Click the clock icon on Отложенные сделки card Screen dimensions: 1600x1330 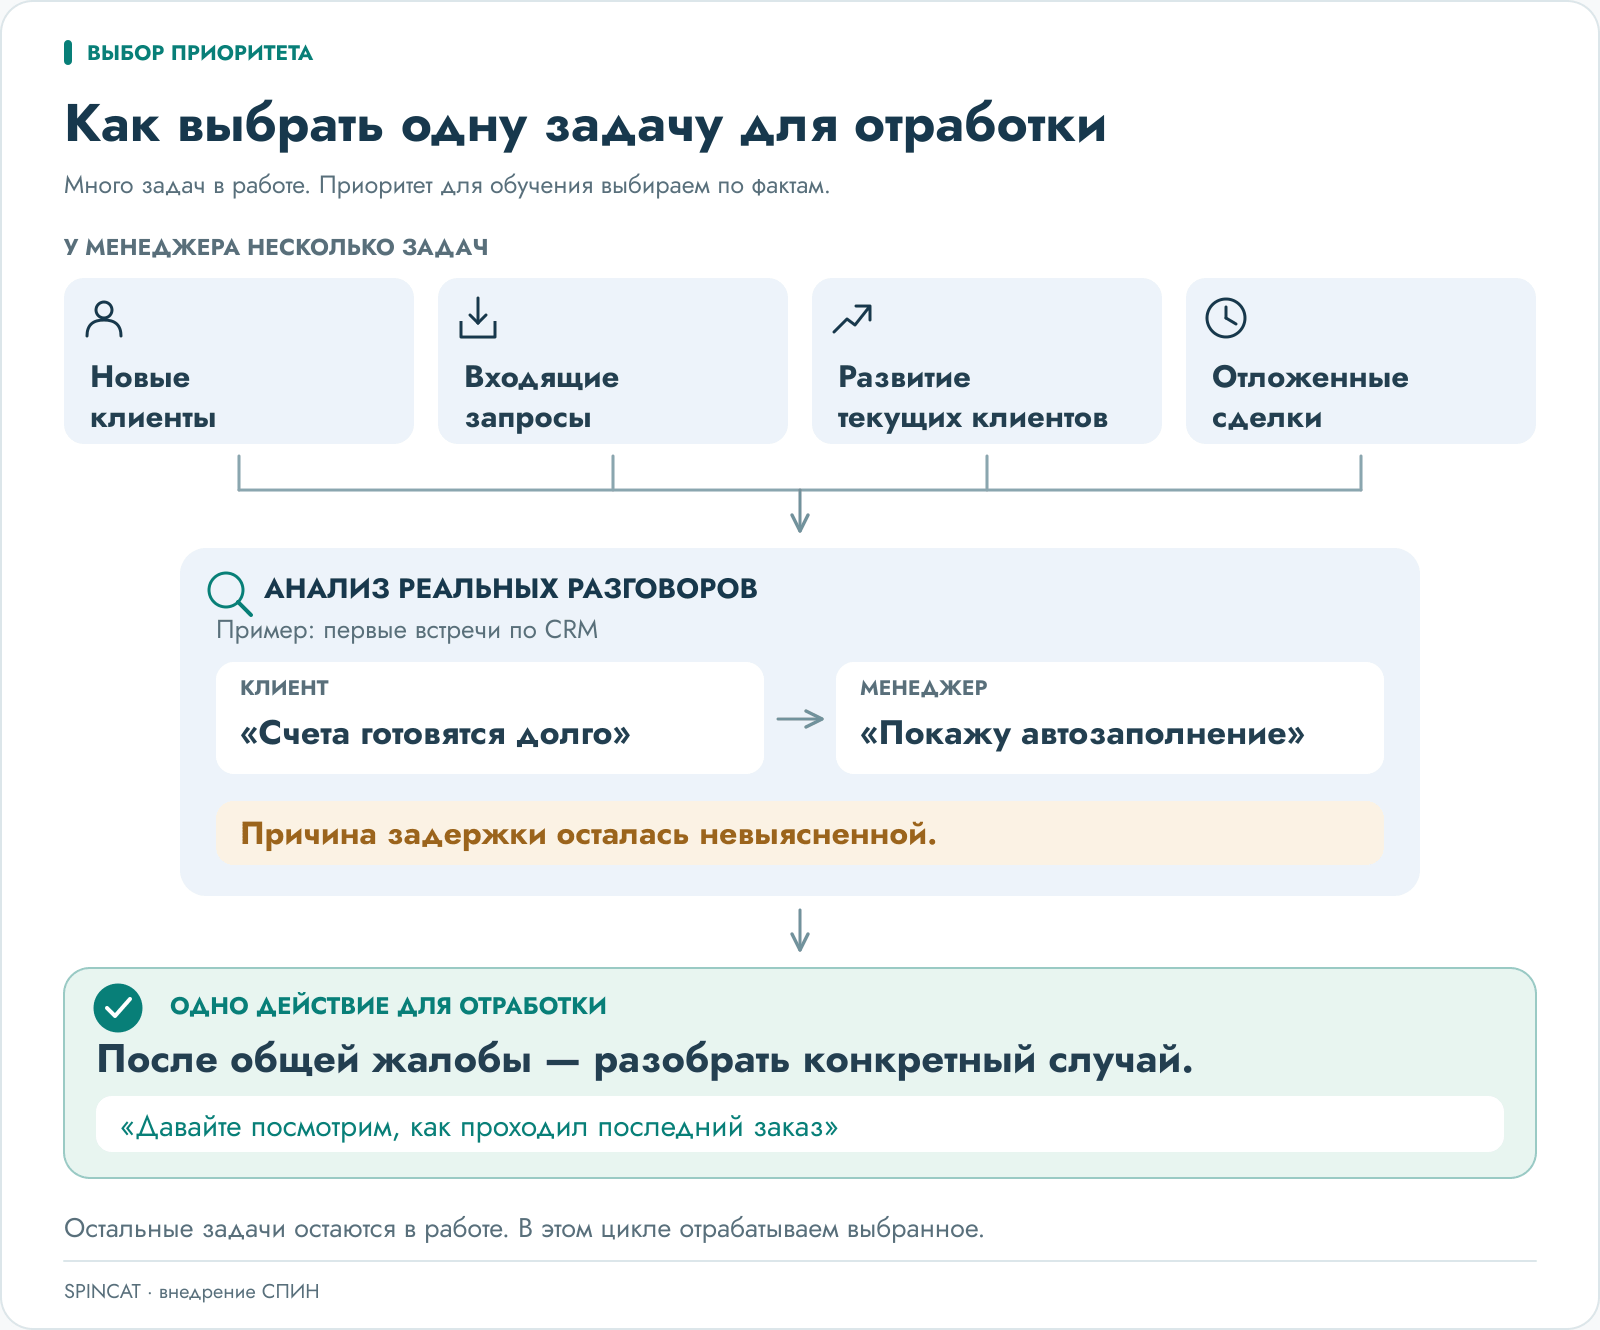point(1226,318)
